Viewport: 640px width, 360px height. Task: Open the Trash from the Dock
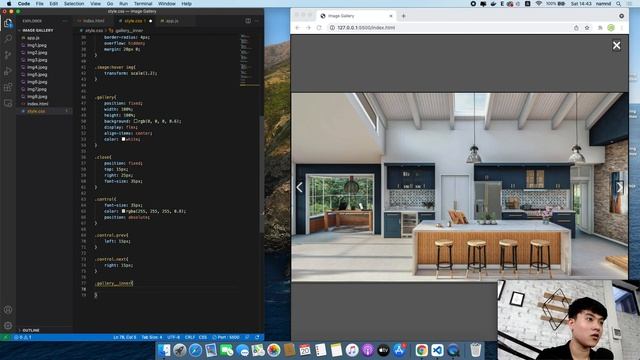[x=476, y=350]
